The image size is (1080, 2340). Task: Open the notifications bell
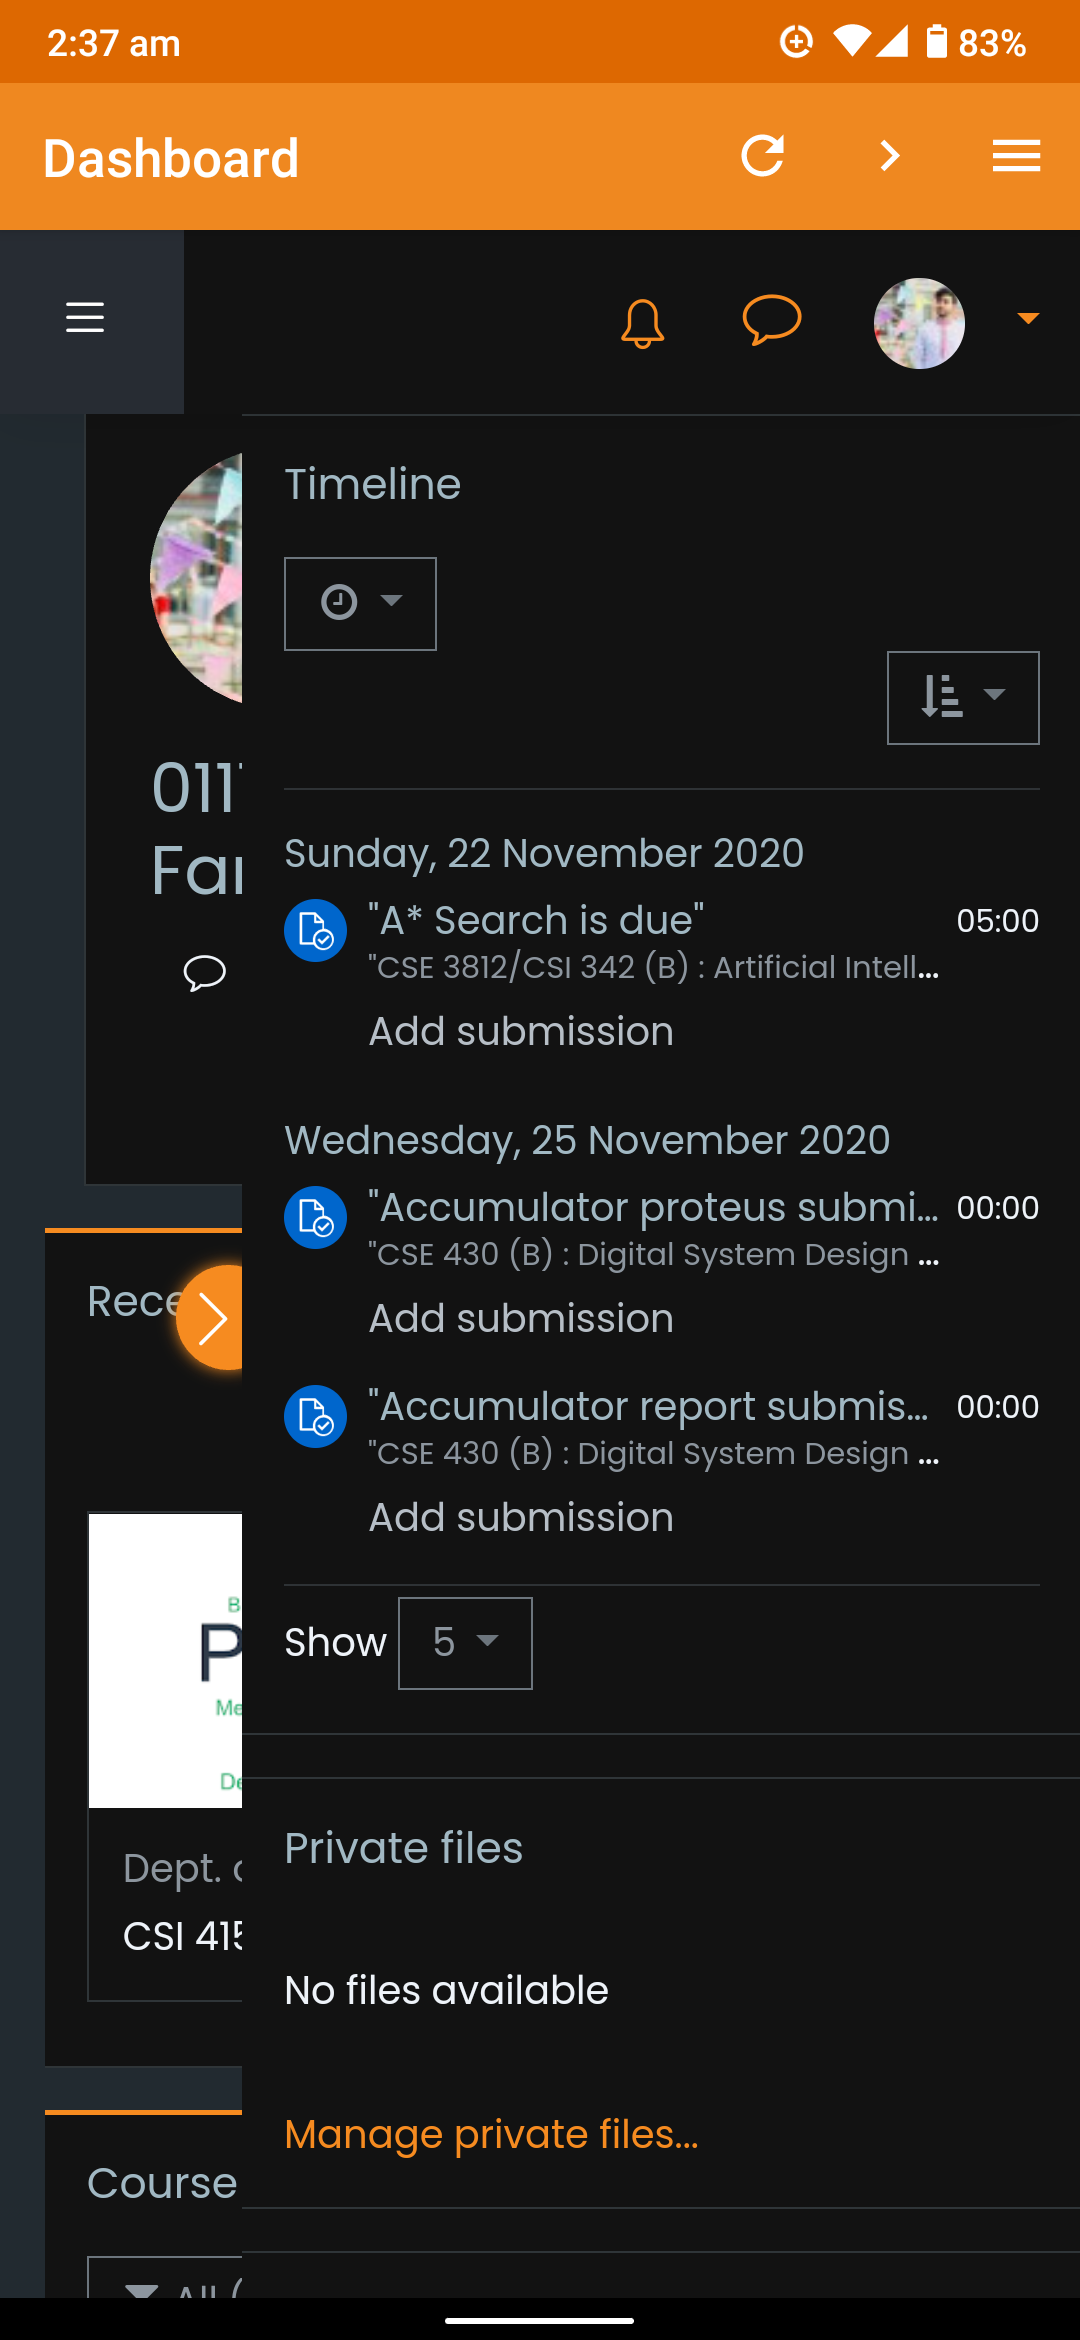642,323
